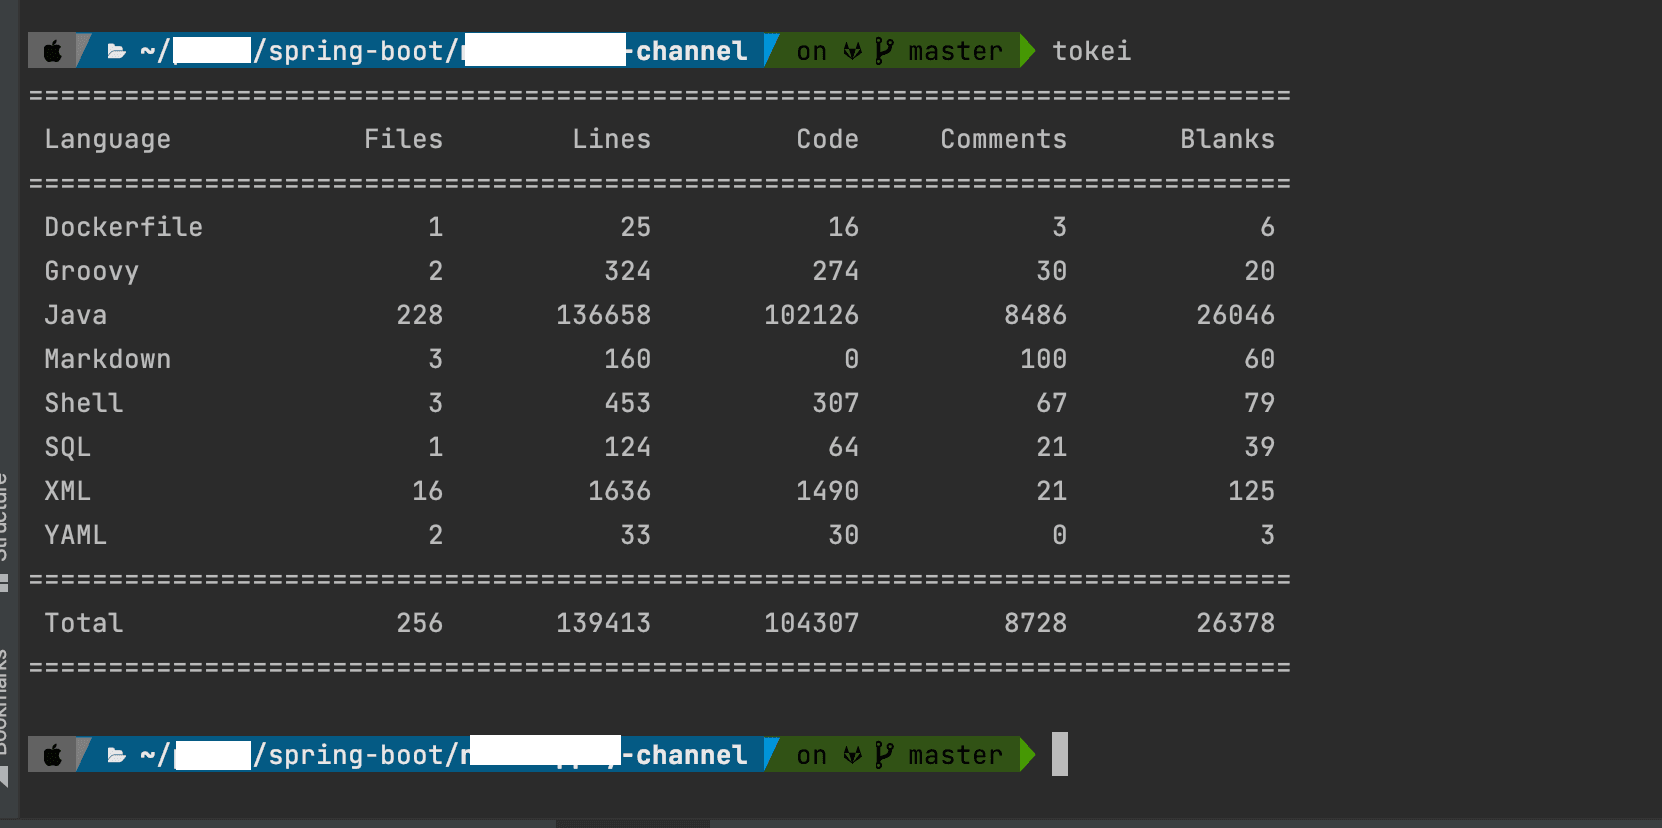Click the terminal cursor block at the prompt
Image resolution: width=1662 pixels, height=828 pixels.
[x=1060, y=754]
